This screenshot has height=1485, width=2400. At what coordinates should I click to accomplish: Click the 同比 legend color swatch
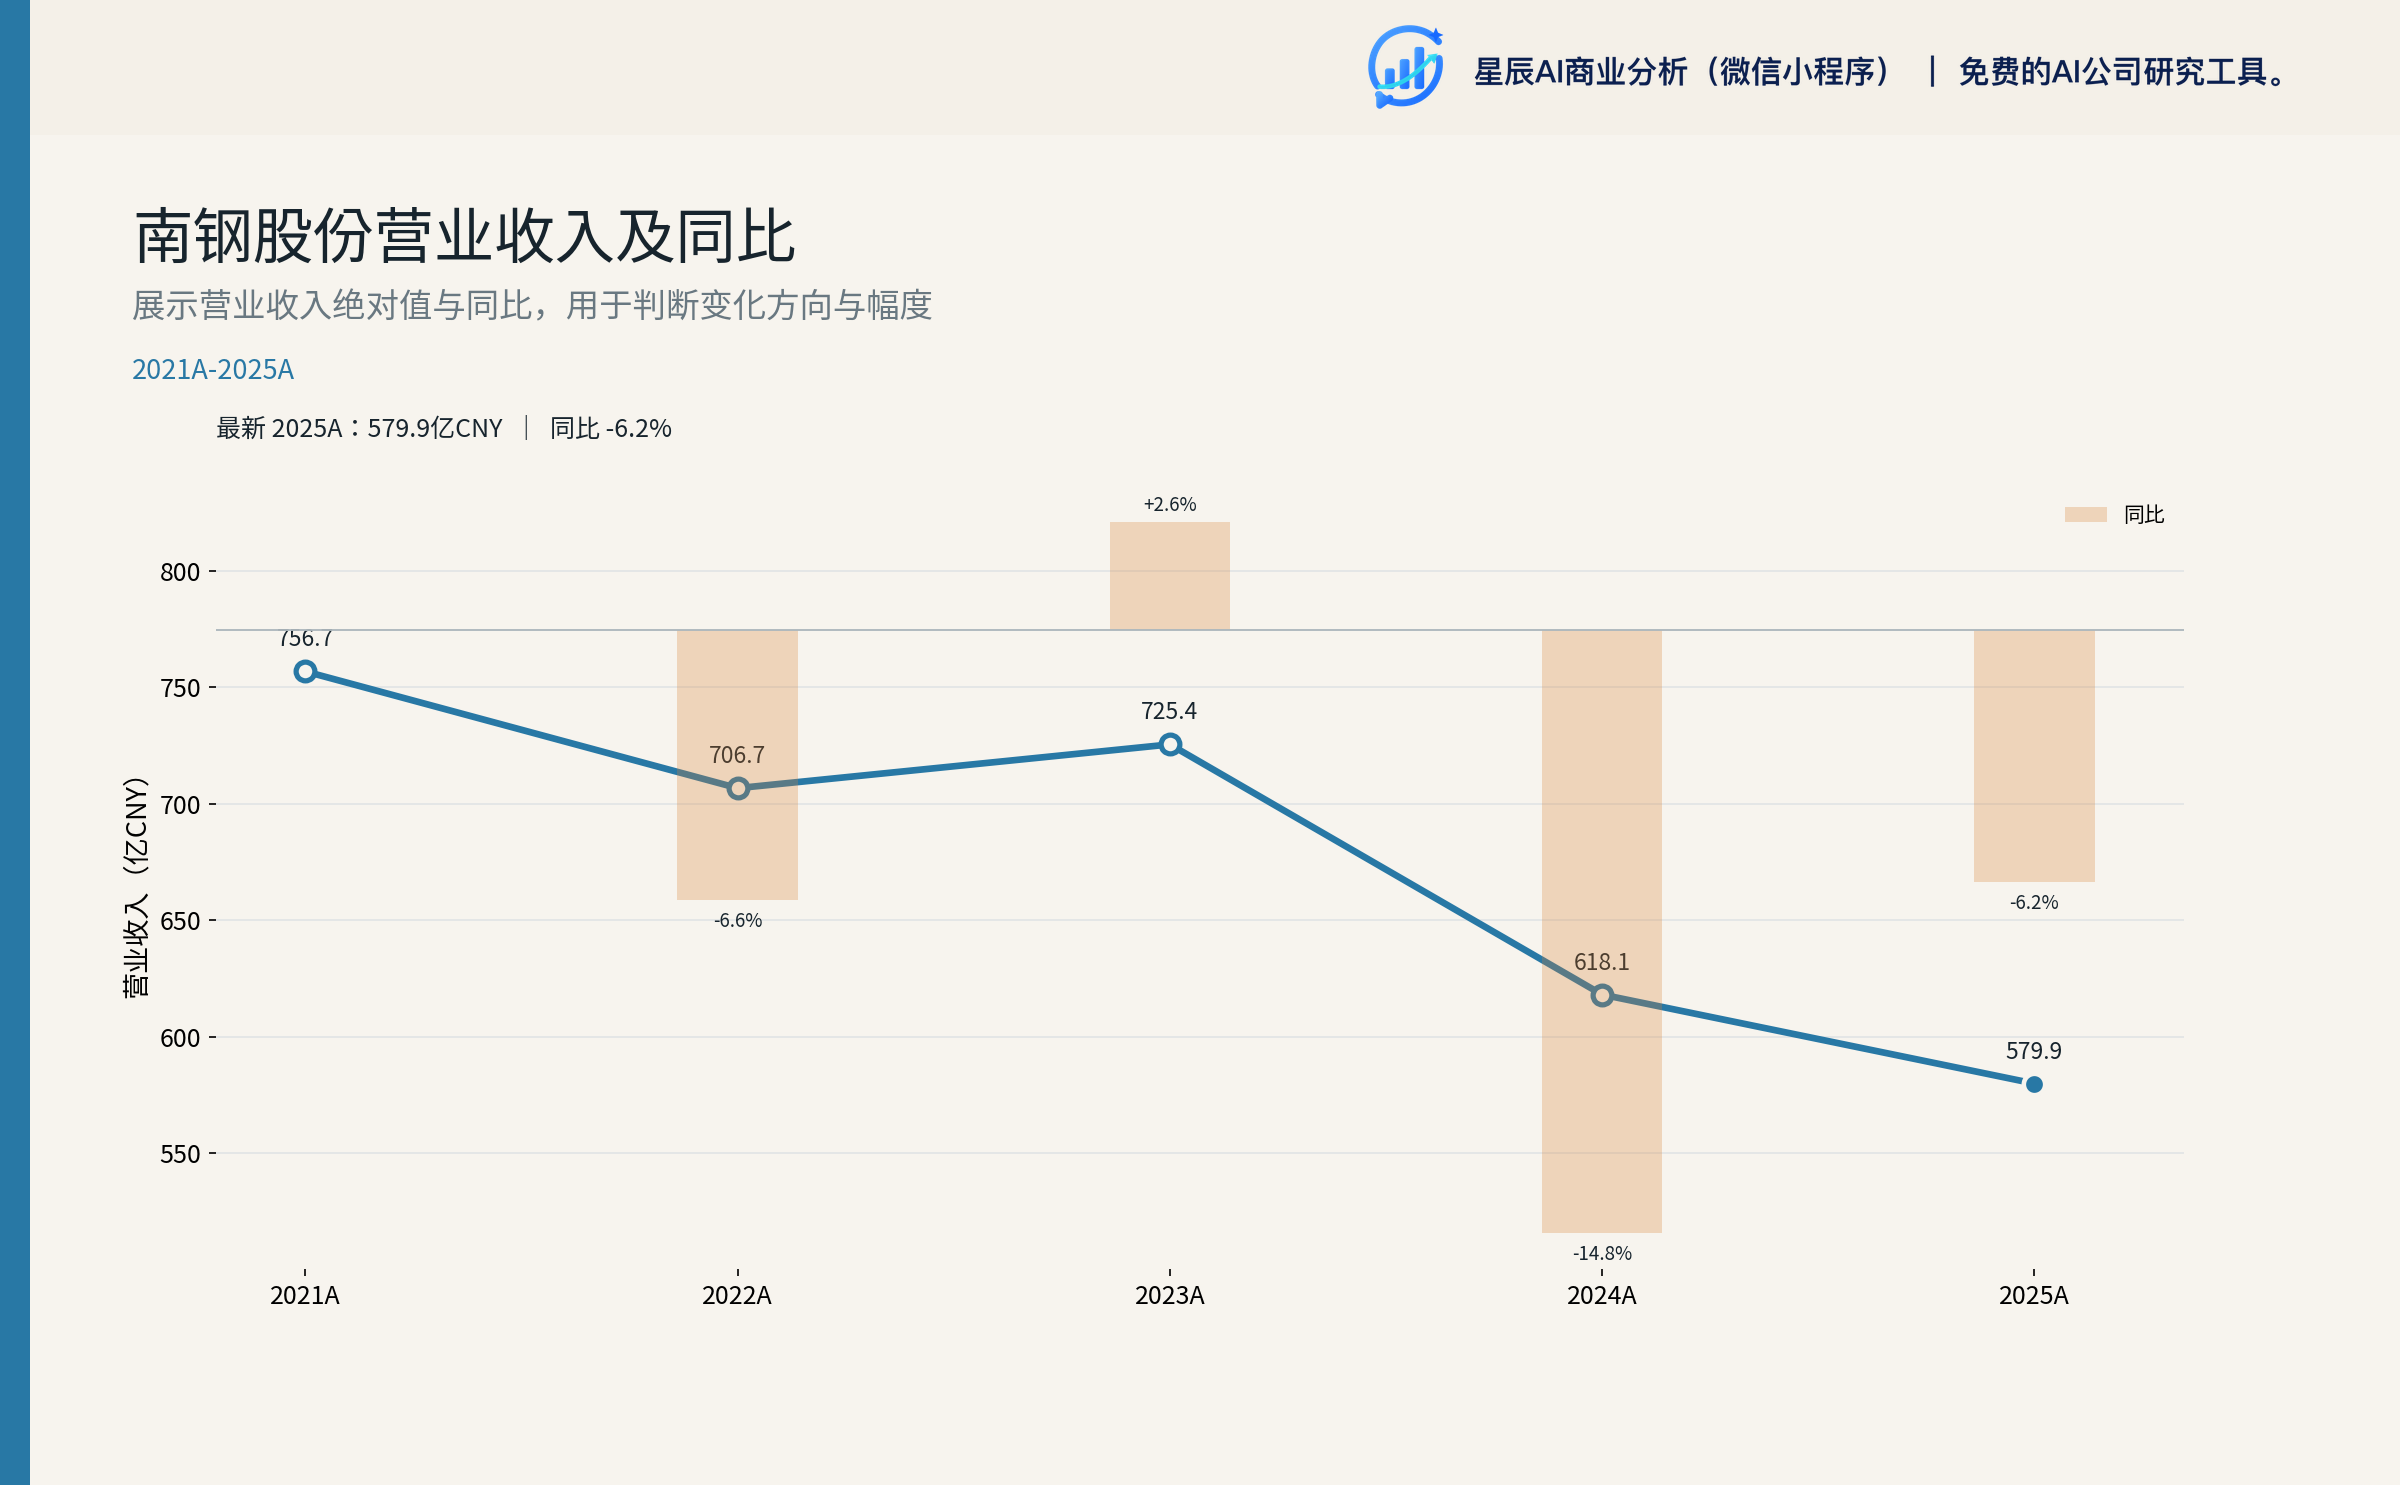coord(2085,515)
